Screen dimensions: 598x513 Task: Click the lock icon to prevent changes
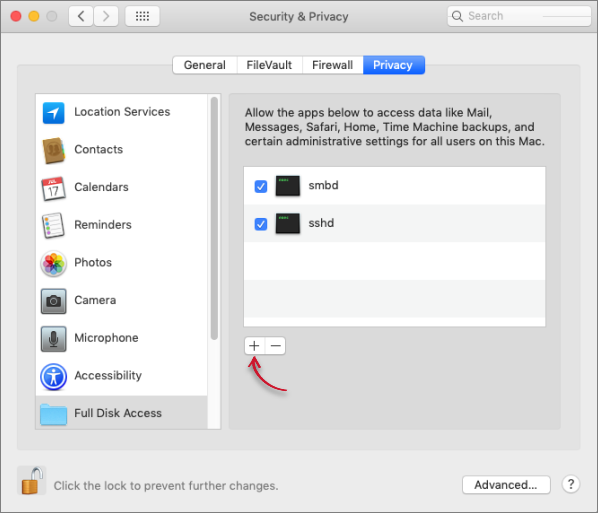[32, 481]
